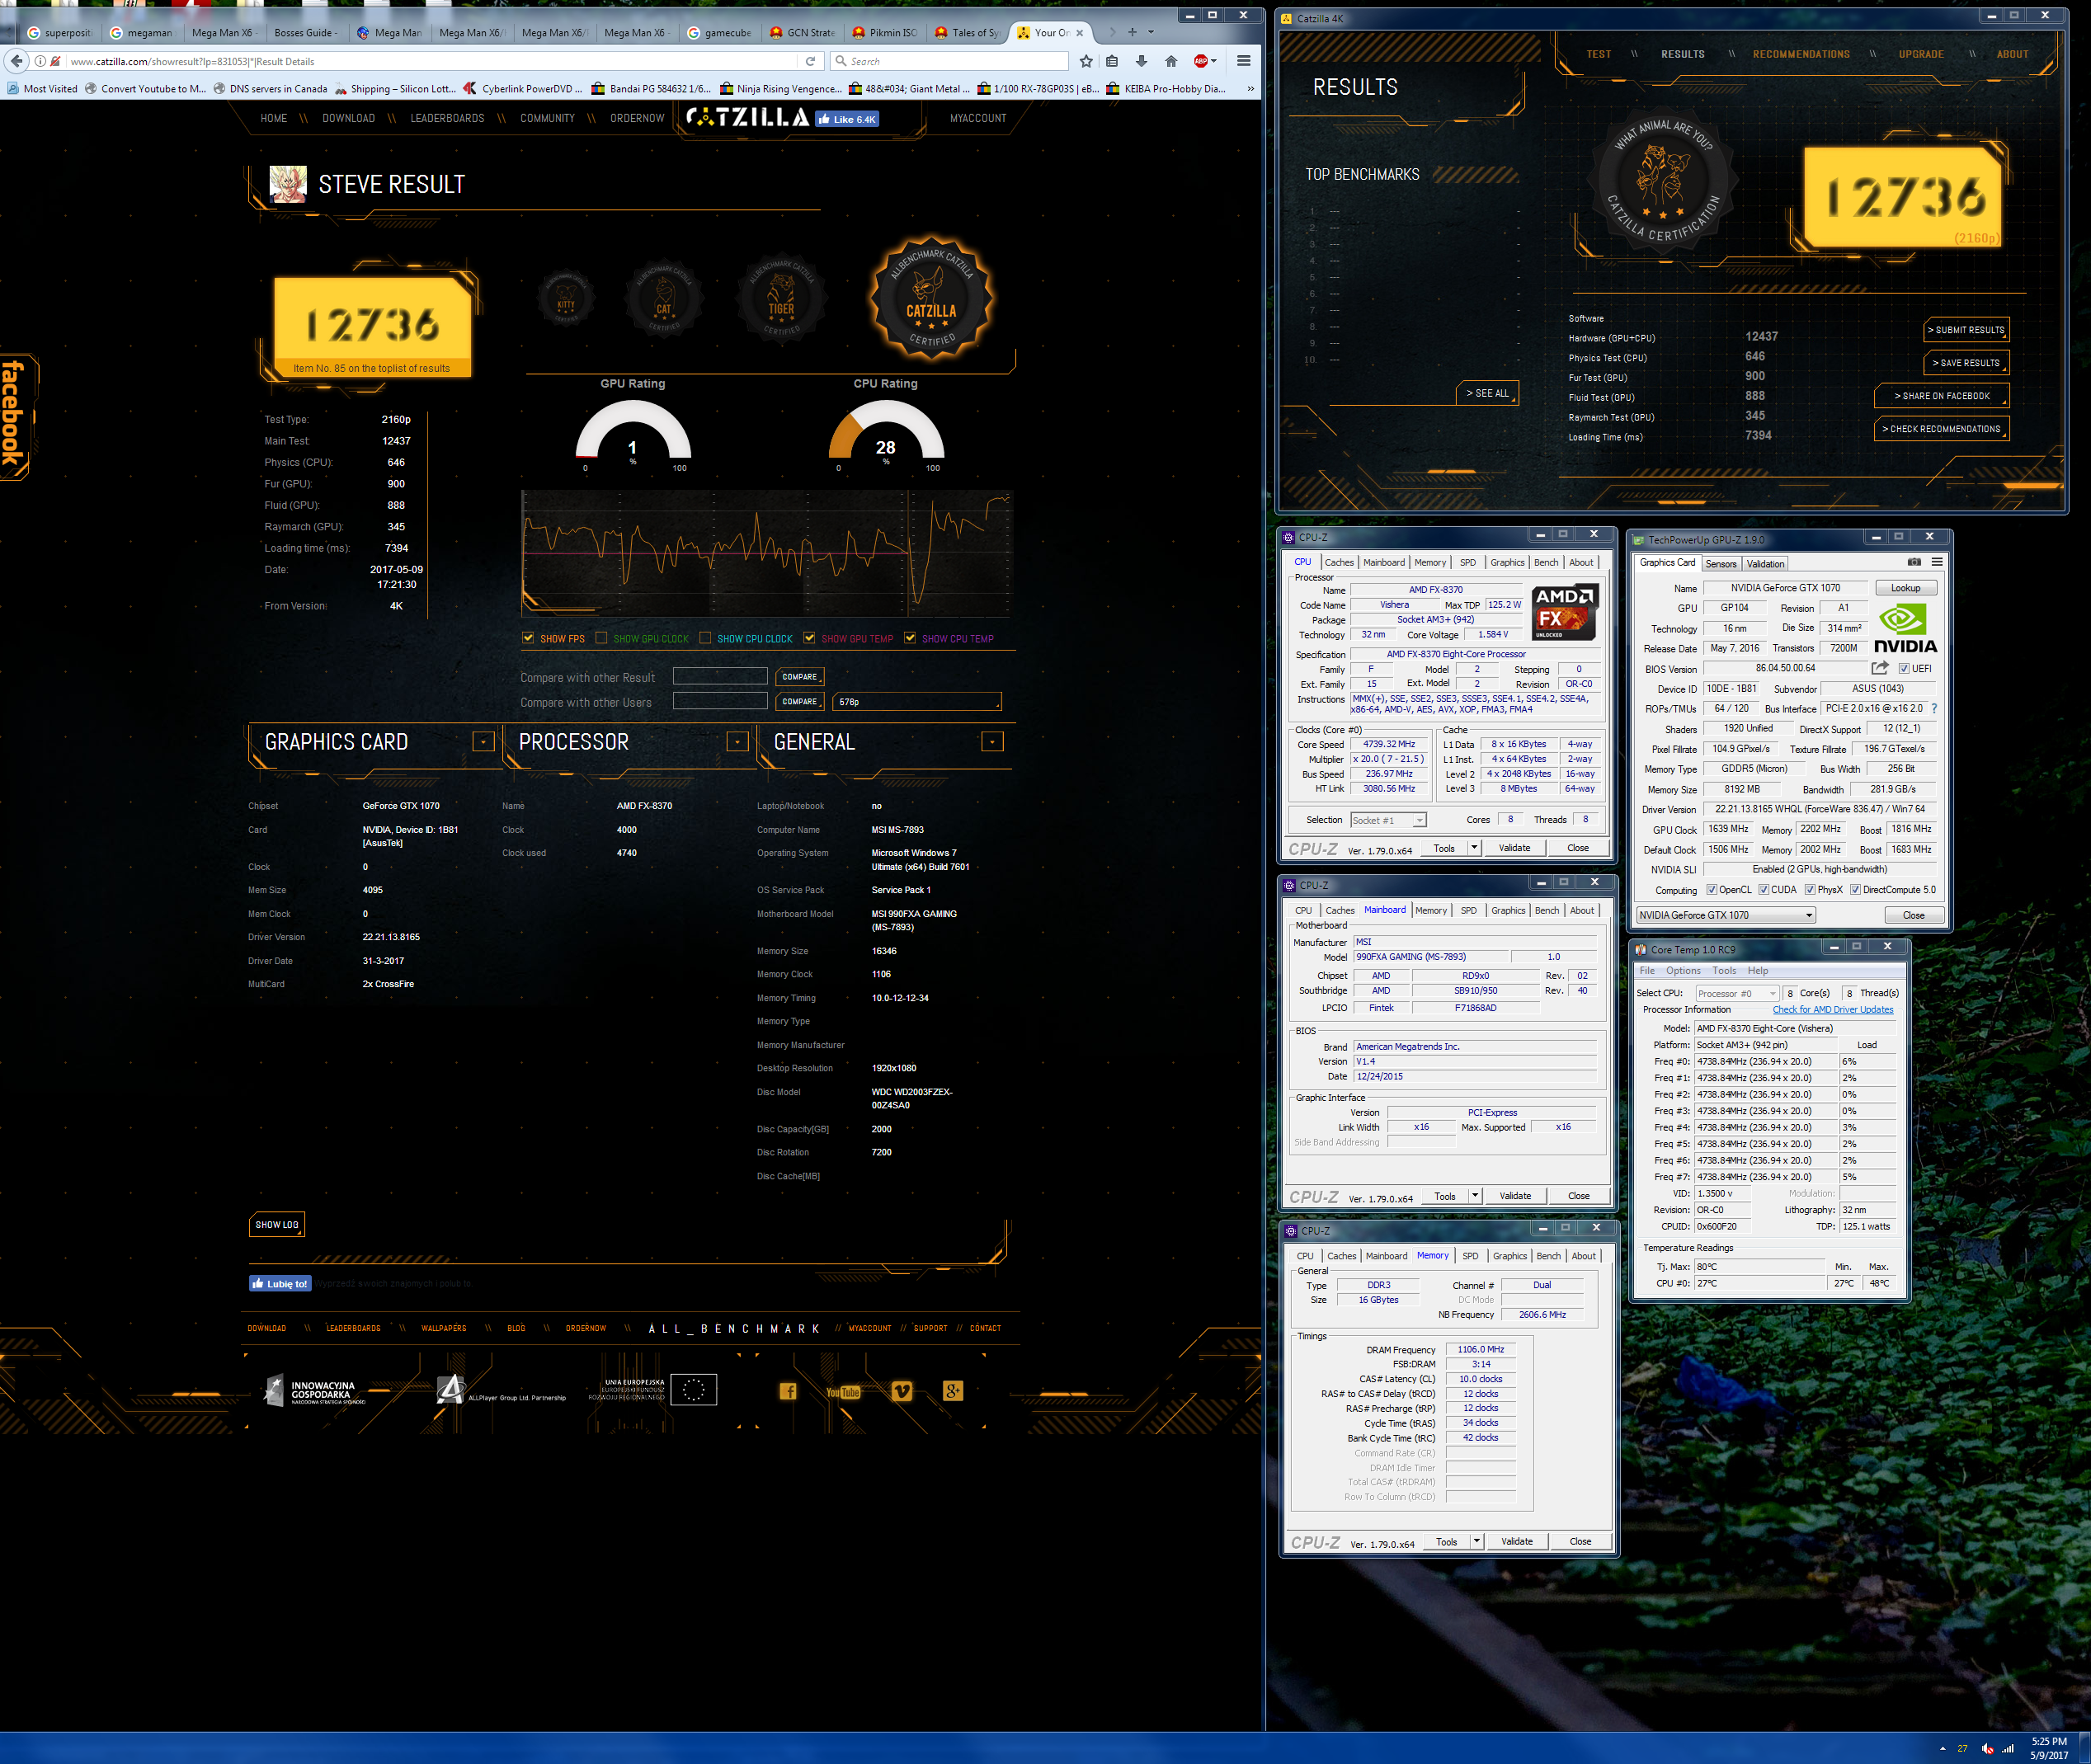Expand the General section toggle
The image size is (2091, 1764).
[993, 742]
